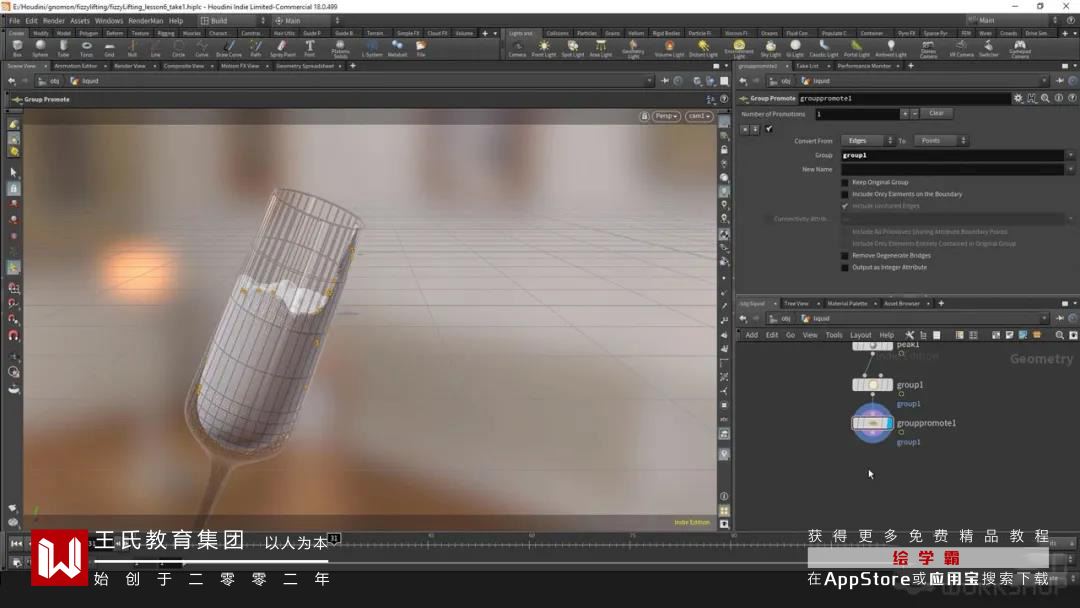The width and height of the screenshot is (1080, 608).
Task: Click the Sky Light shelf tool
Action: [x=770, y=47]
